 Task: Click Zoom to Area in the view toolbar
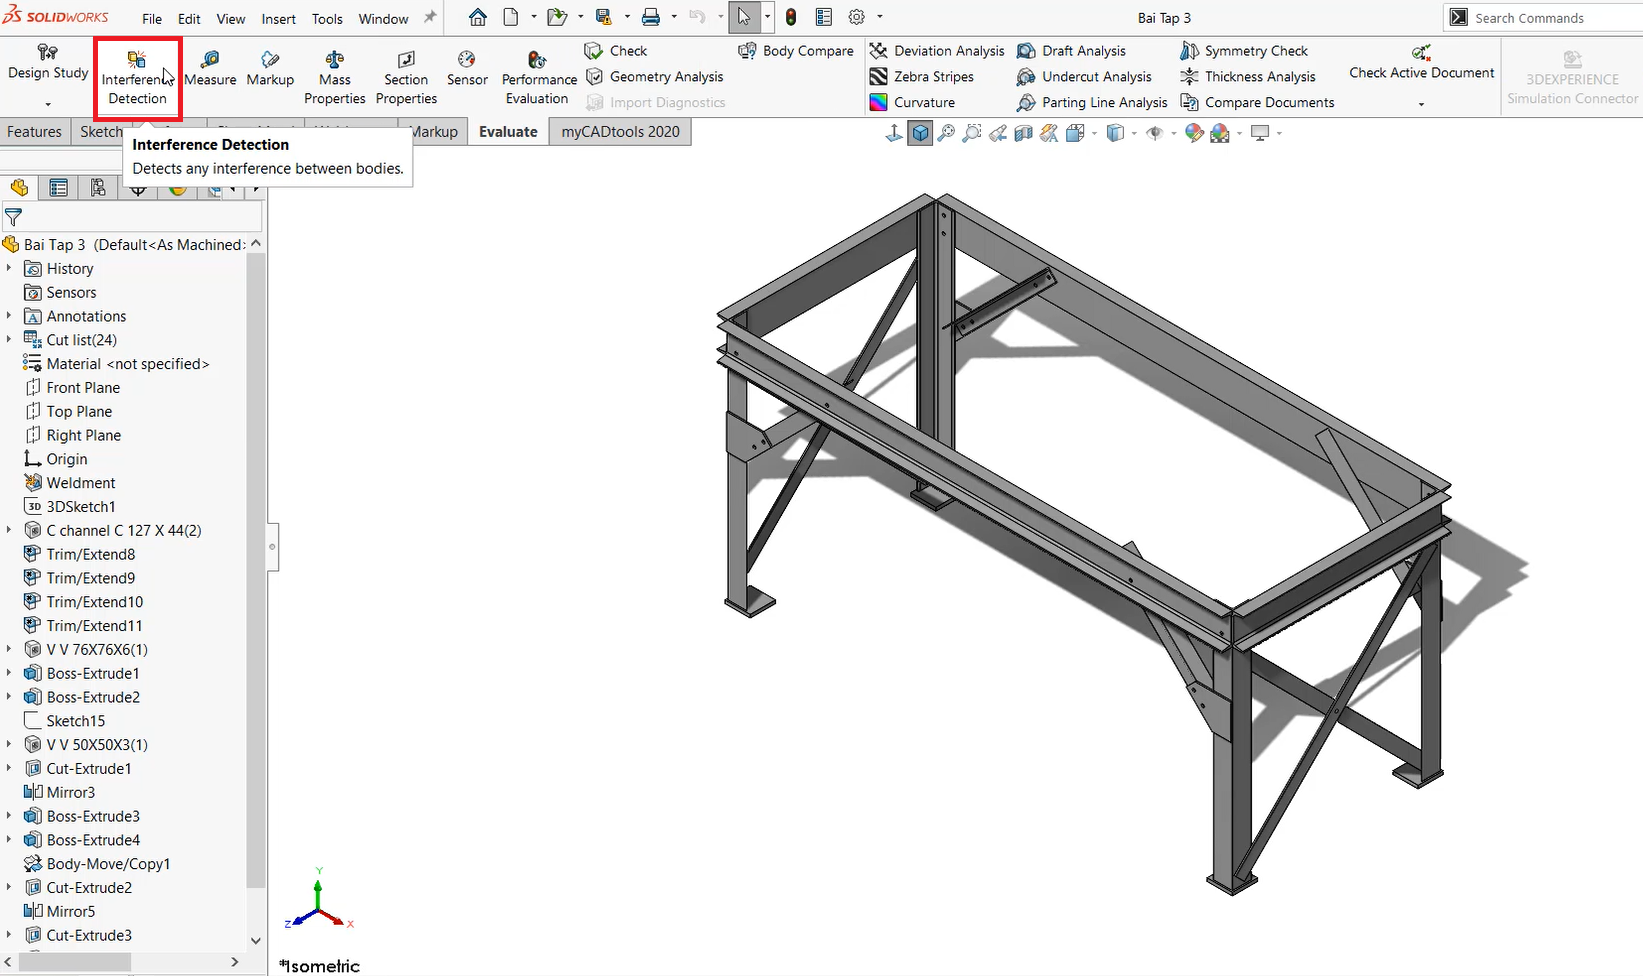tap(972, 133)
